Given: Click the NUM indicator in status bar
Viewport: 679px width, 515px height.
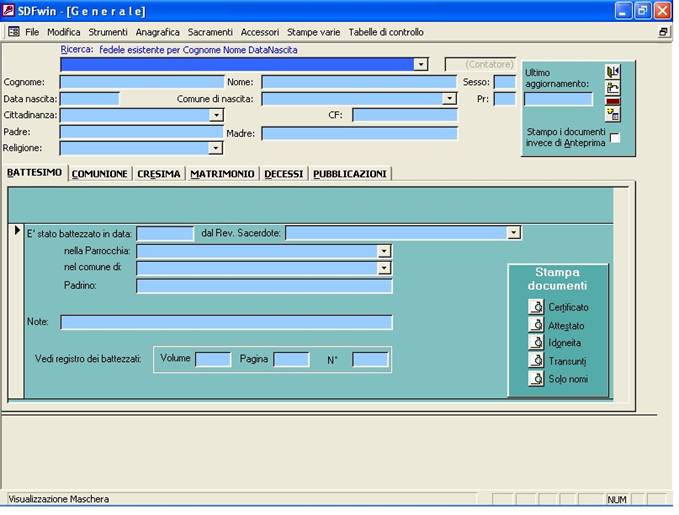Looking at the screenshot, I should click(x=617, y=499).
